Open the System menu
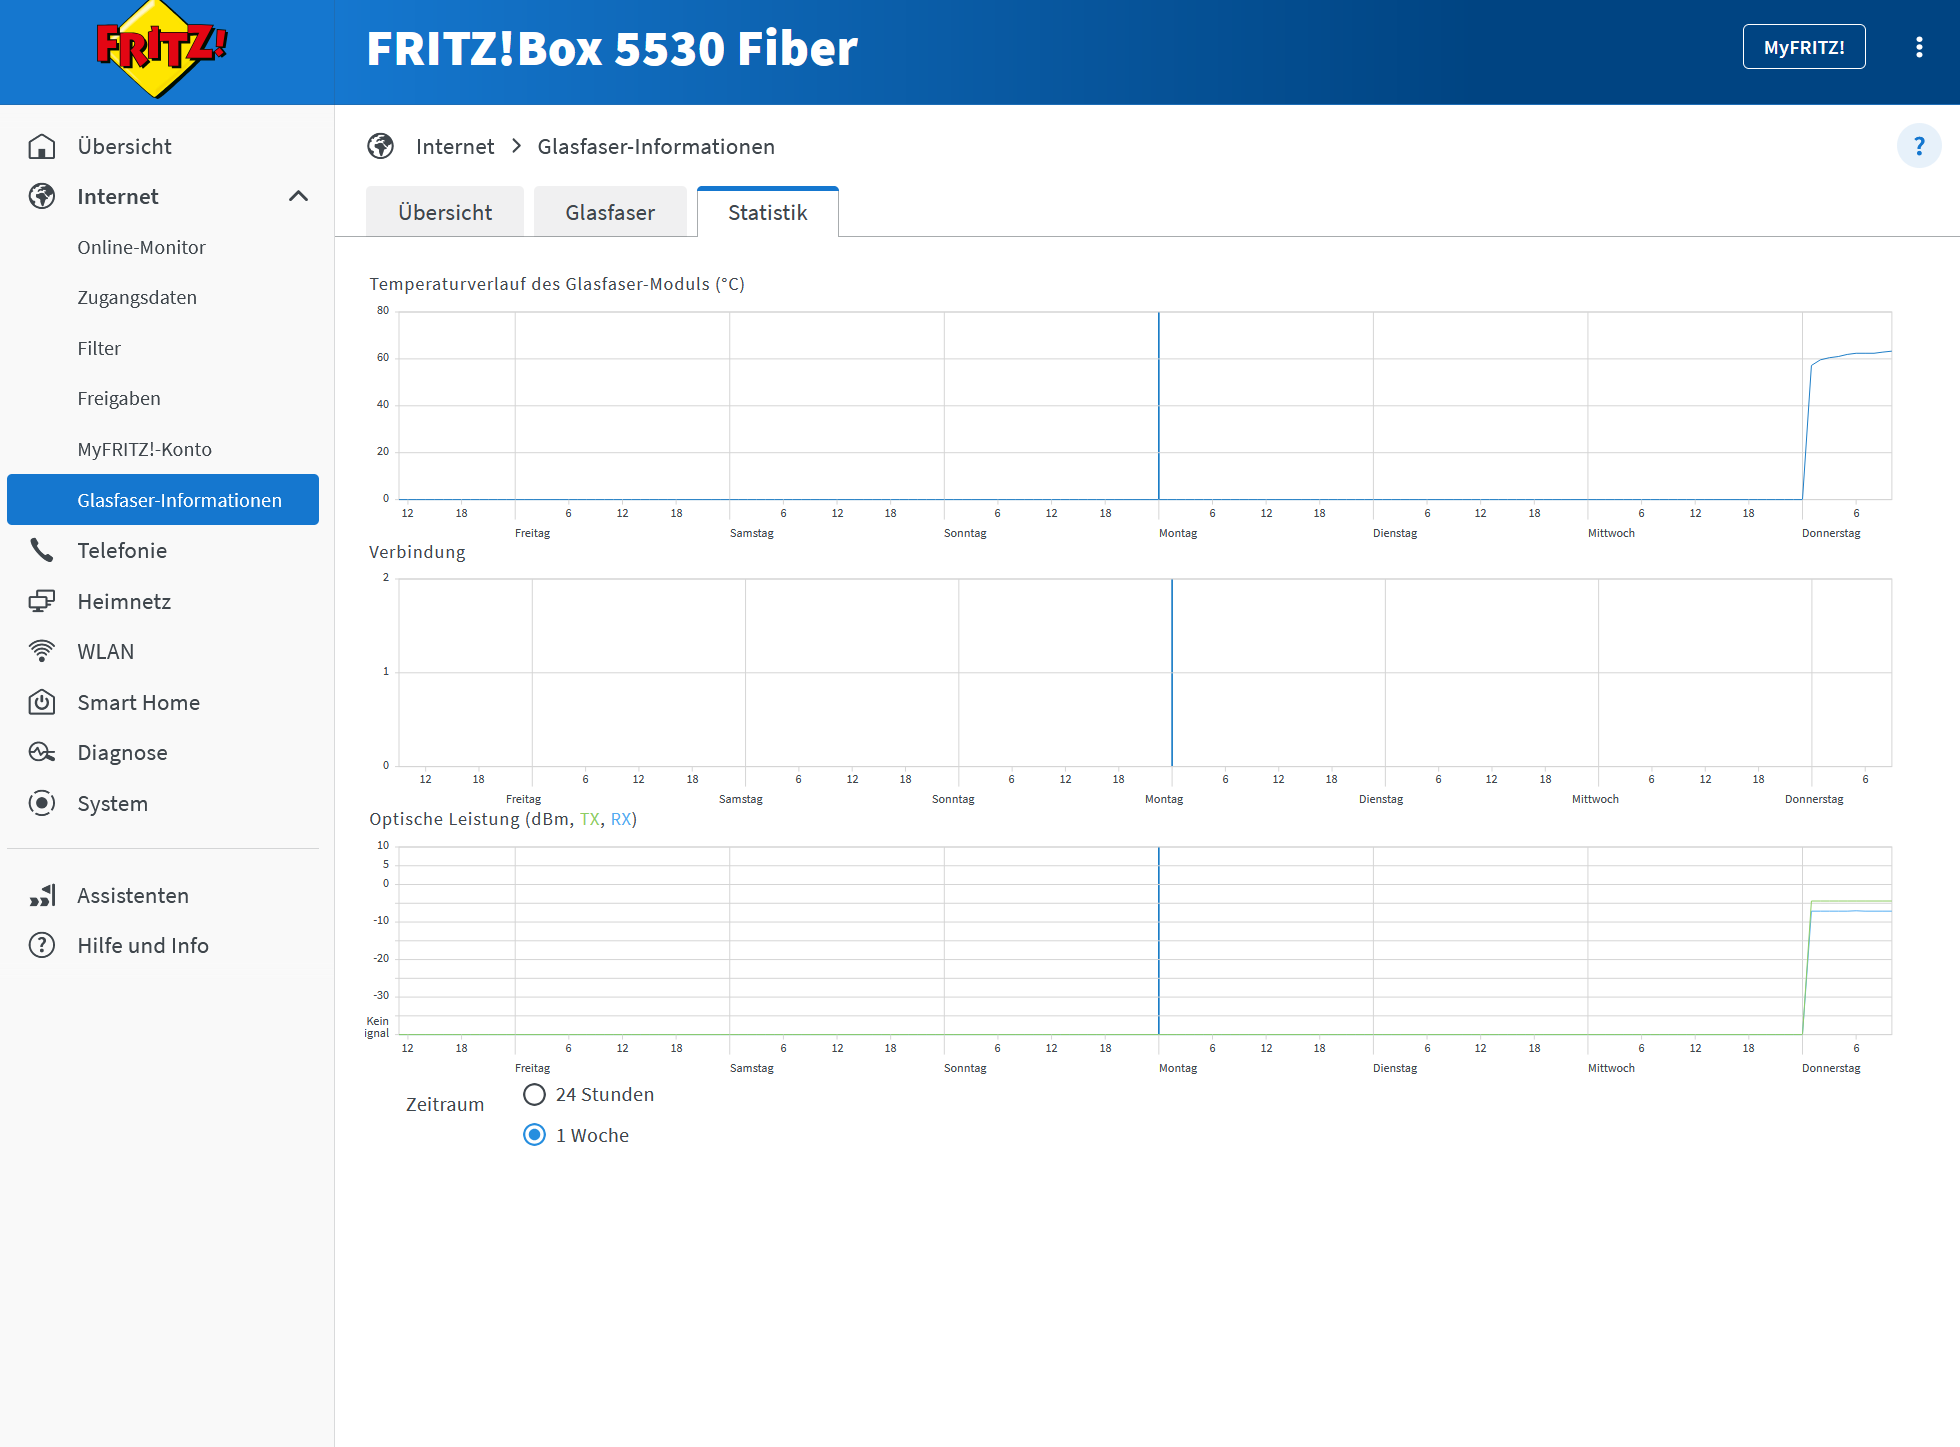Image resolution: width=1960 pixels, height=1447 pixels. click(x=113, y=803)
